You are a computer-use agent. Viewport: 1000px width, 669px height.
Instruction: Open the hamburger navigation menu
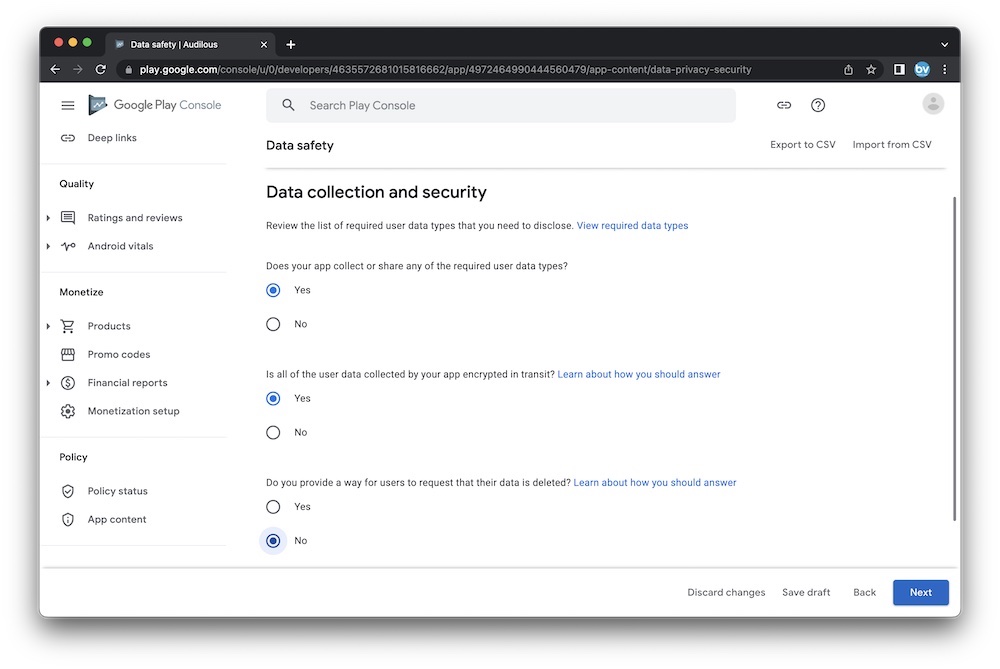point(68,105)
